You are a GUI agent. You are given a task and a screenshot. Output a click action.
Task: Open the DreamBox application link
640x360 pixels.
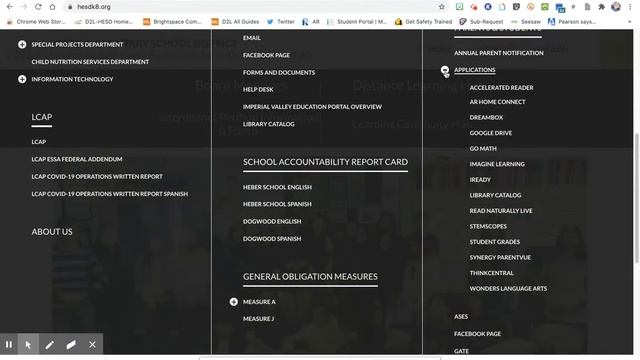point(486,117)
